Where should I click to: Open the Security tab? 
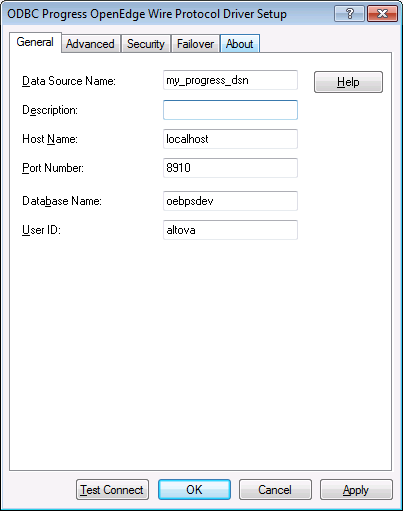click(x=146, y=44)
